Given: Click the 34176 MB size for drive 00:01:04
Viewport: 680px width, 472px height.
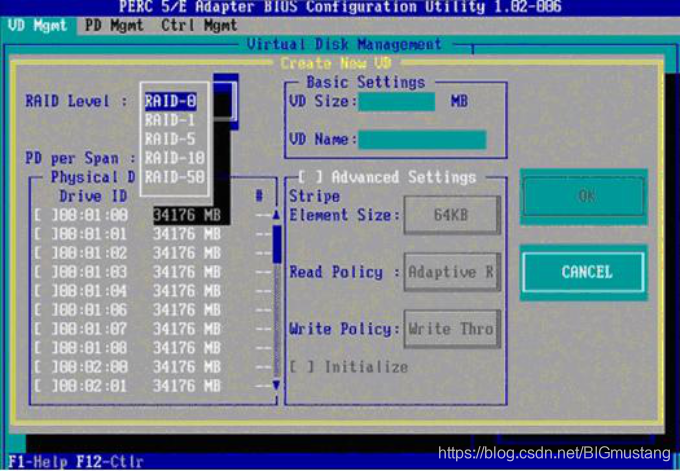Looking at the screenshot, I should coord(187,291).
